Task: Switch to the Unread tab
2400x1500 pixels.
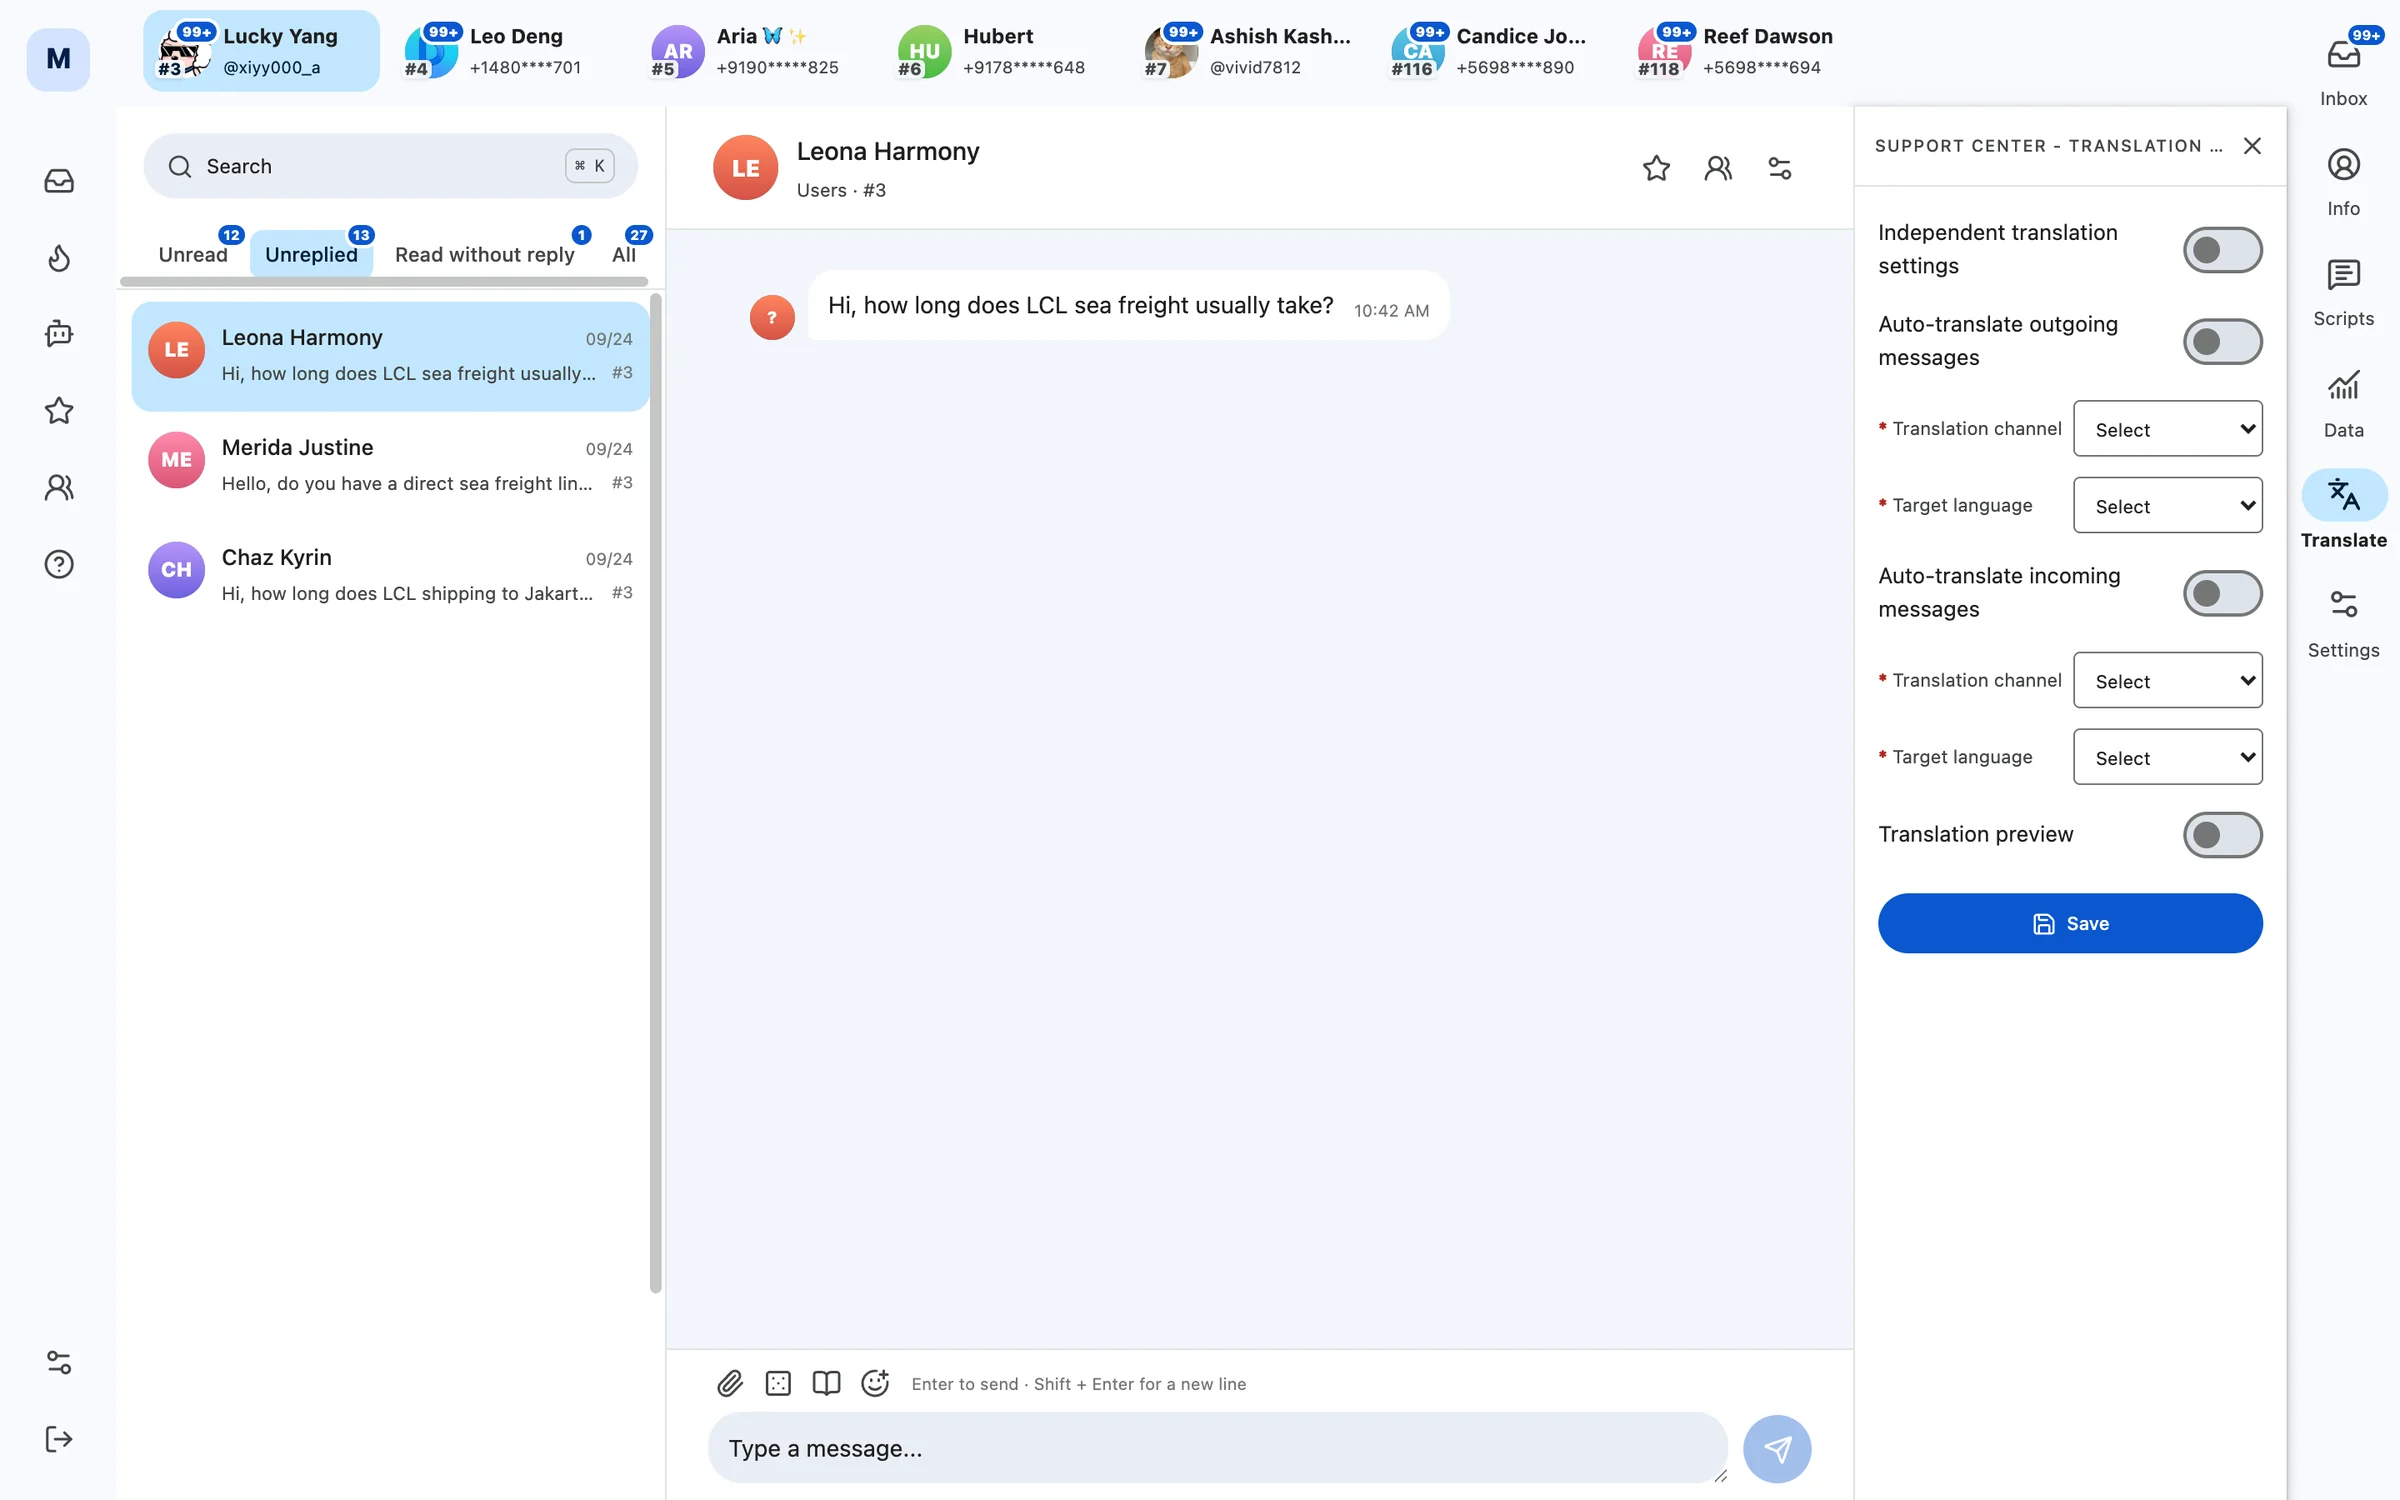Action: [193, 254]
